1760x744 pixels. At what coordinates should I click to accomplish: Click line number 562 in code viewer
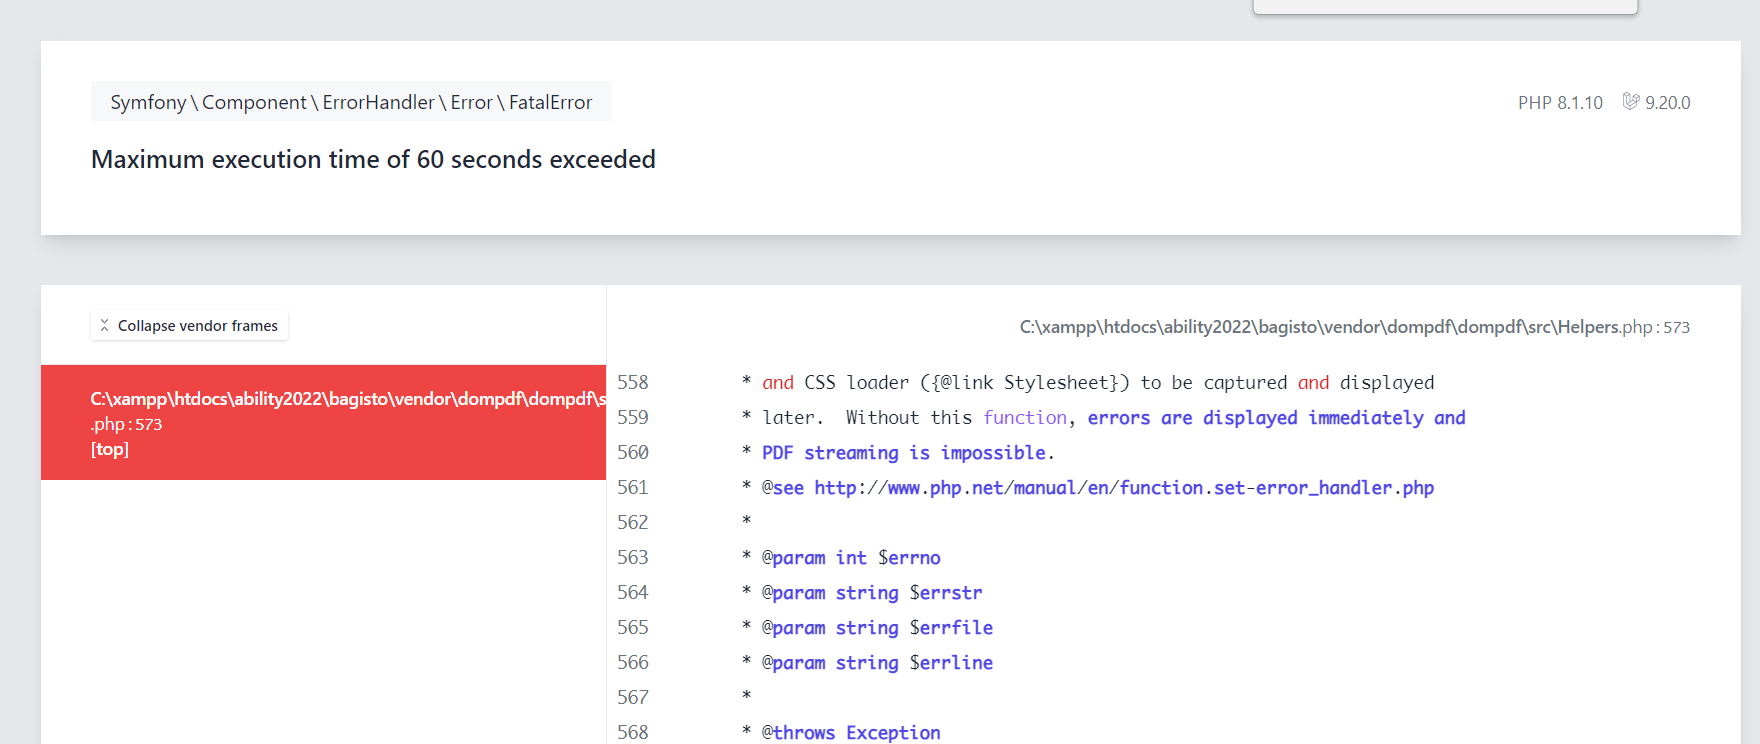(633, 523)
